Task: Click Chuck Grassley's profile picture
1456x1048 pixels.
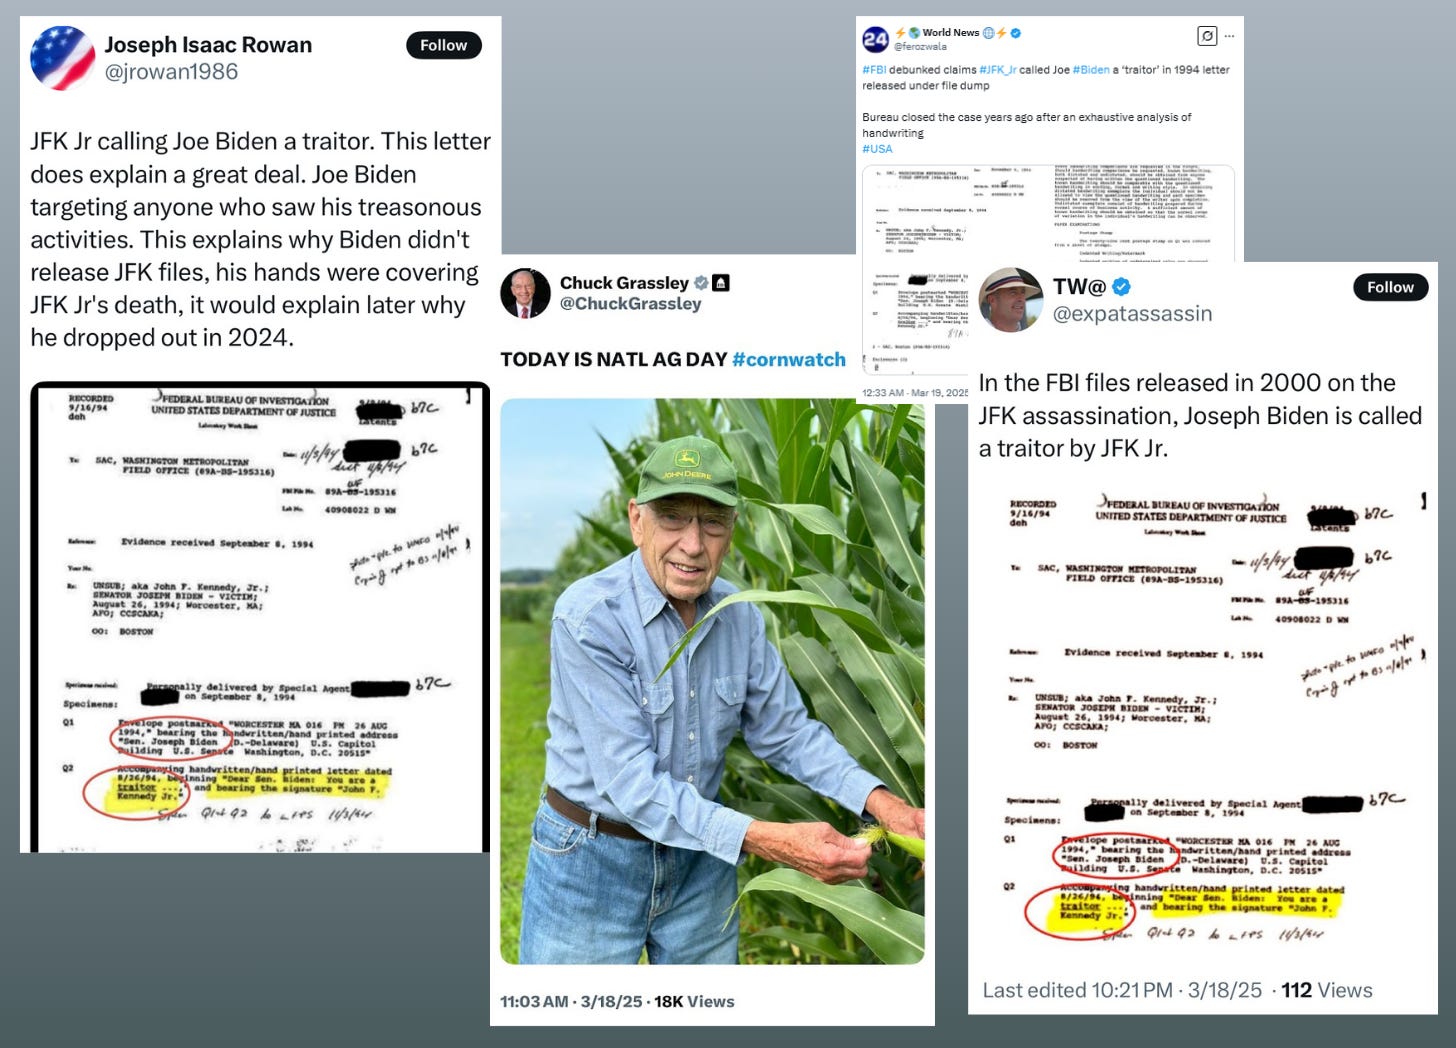Action: coord(525,293)
